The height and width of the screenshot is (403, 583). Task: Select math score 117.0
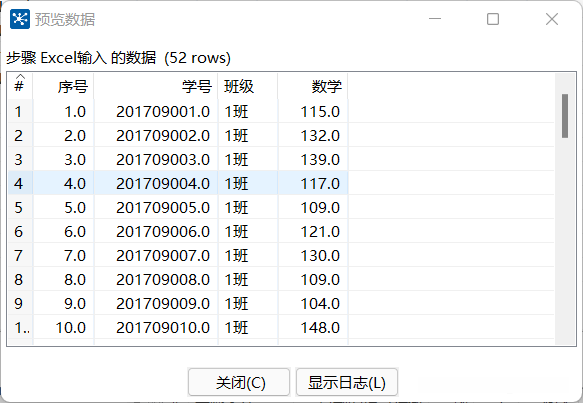313,184
